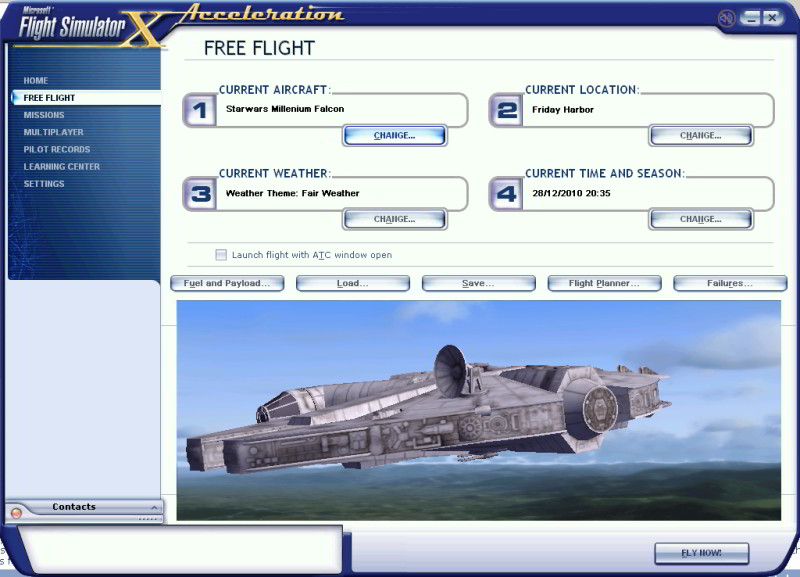Click the Starwars Millenium Falcon aircraft name

point(285,109)
